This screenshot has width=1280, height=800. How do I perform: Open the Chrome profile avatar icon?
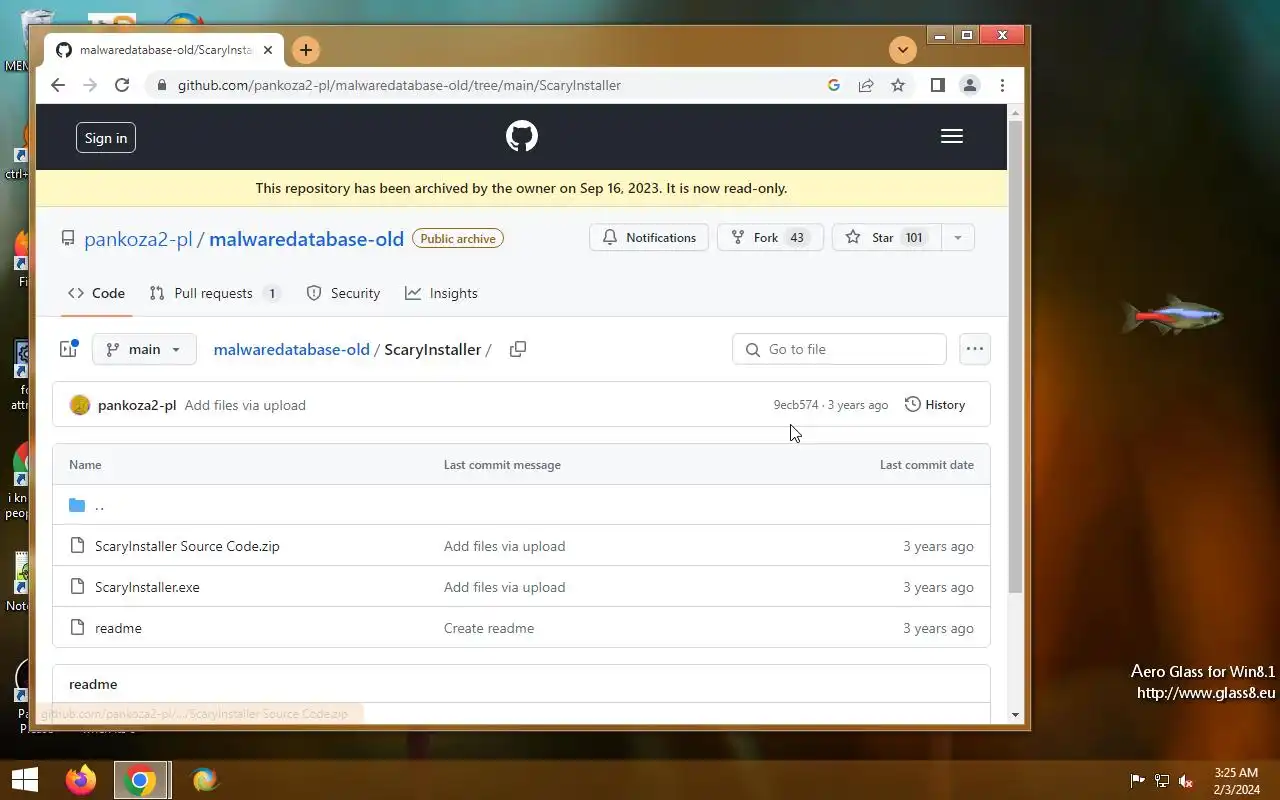969,85
